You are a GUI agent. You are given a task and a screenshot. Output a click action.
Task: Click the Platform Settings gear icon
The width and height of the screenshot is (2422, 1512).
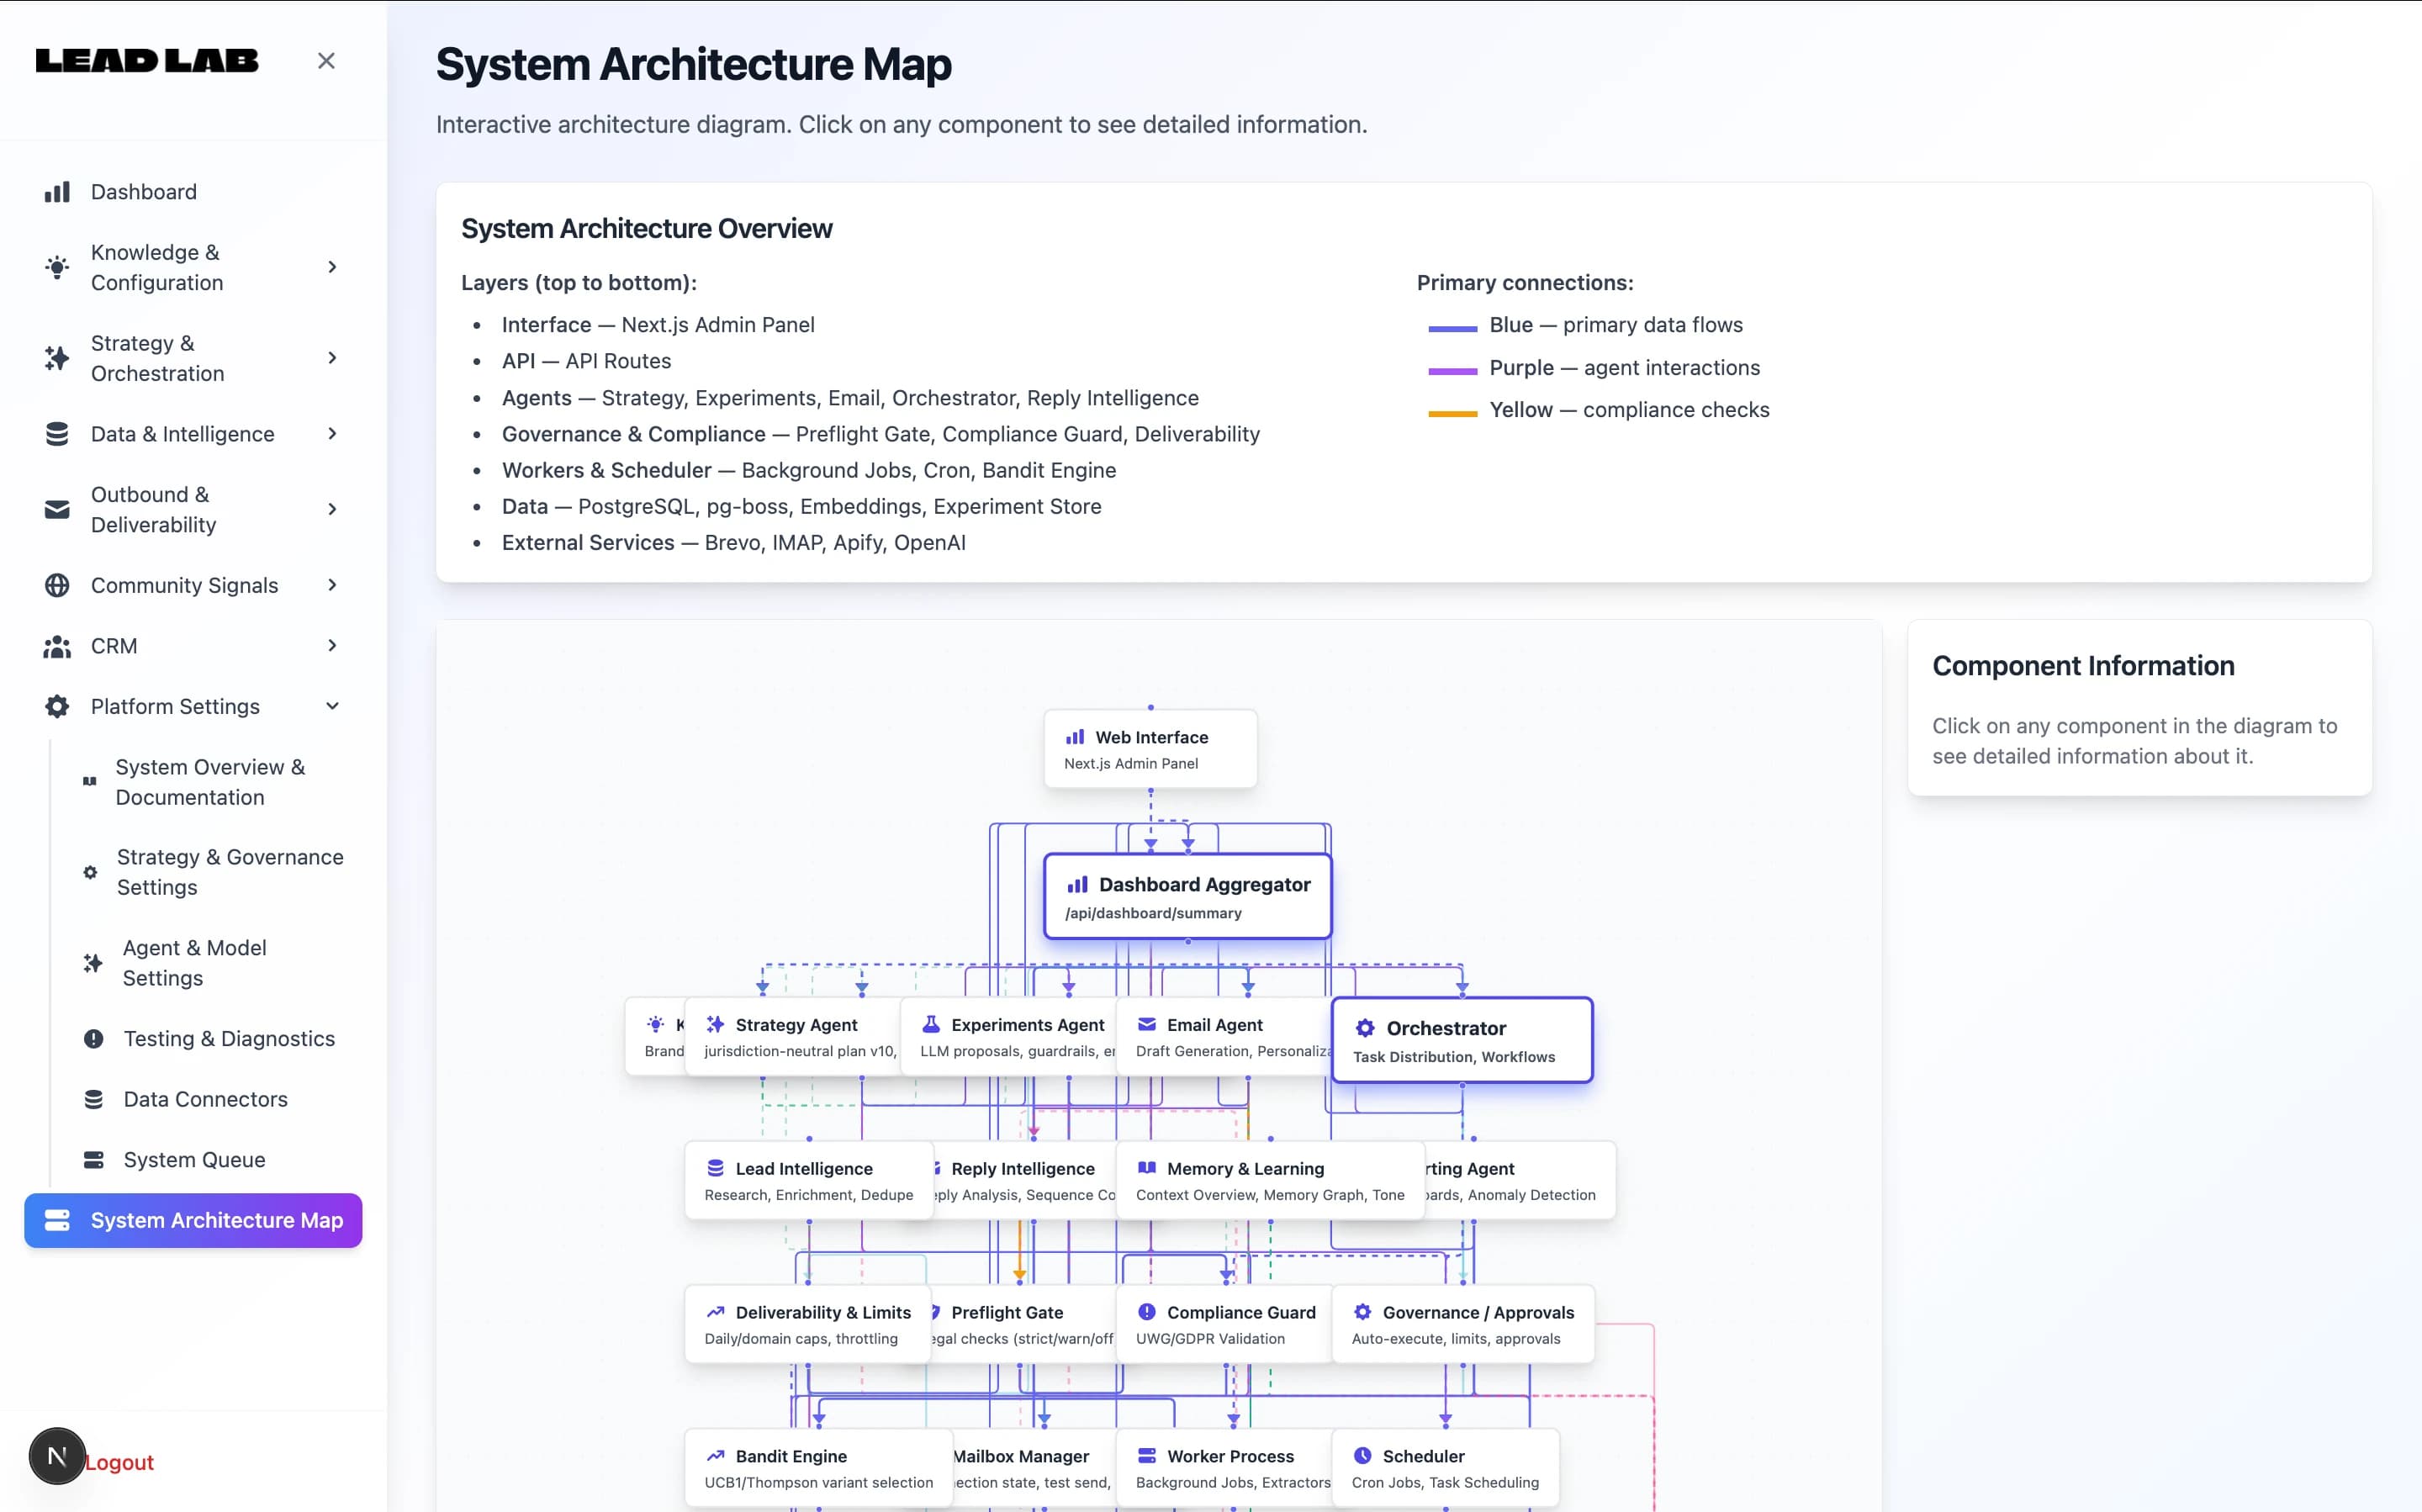tap(57, 707)
